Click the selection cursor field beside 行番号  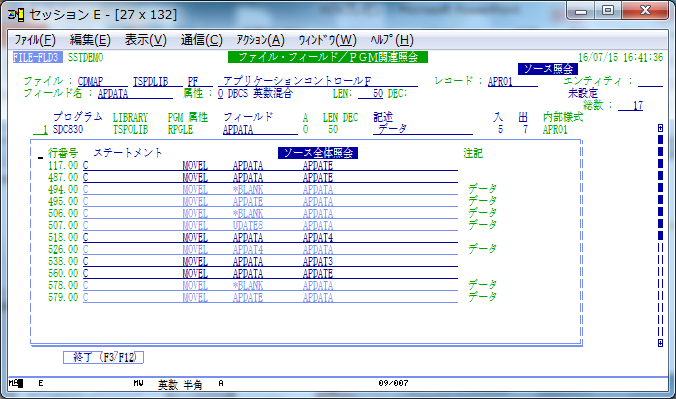(41, 154)
